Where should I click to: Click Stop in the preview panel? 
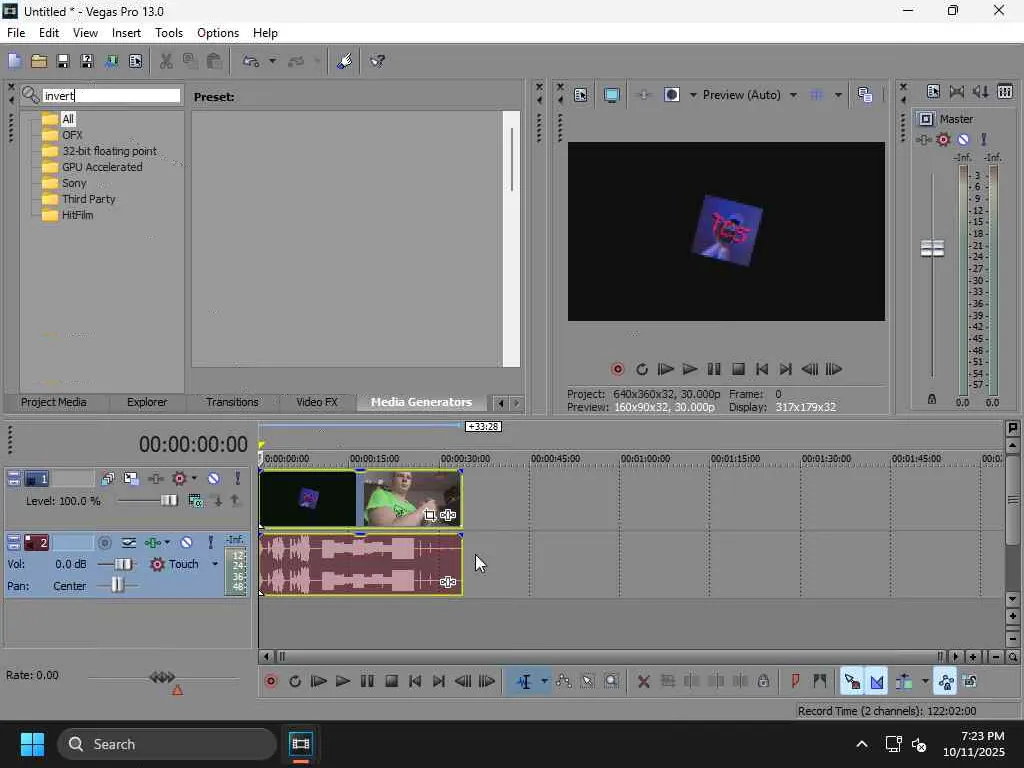click(x=738, y=369)
